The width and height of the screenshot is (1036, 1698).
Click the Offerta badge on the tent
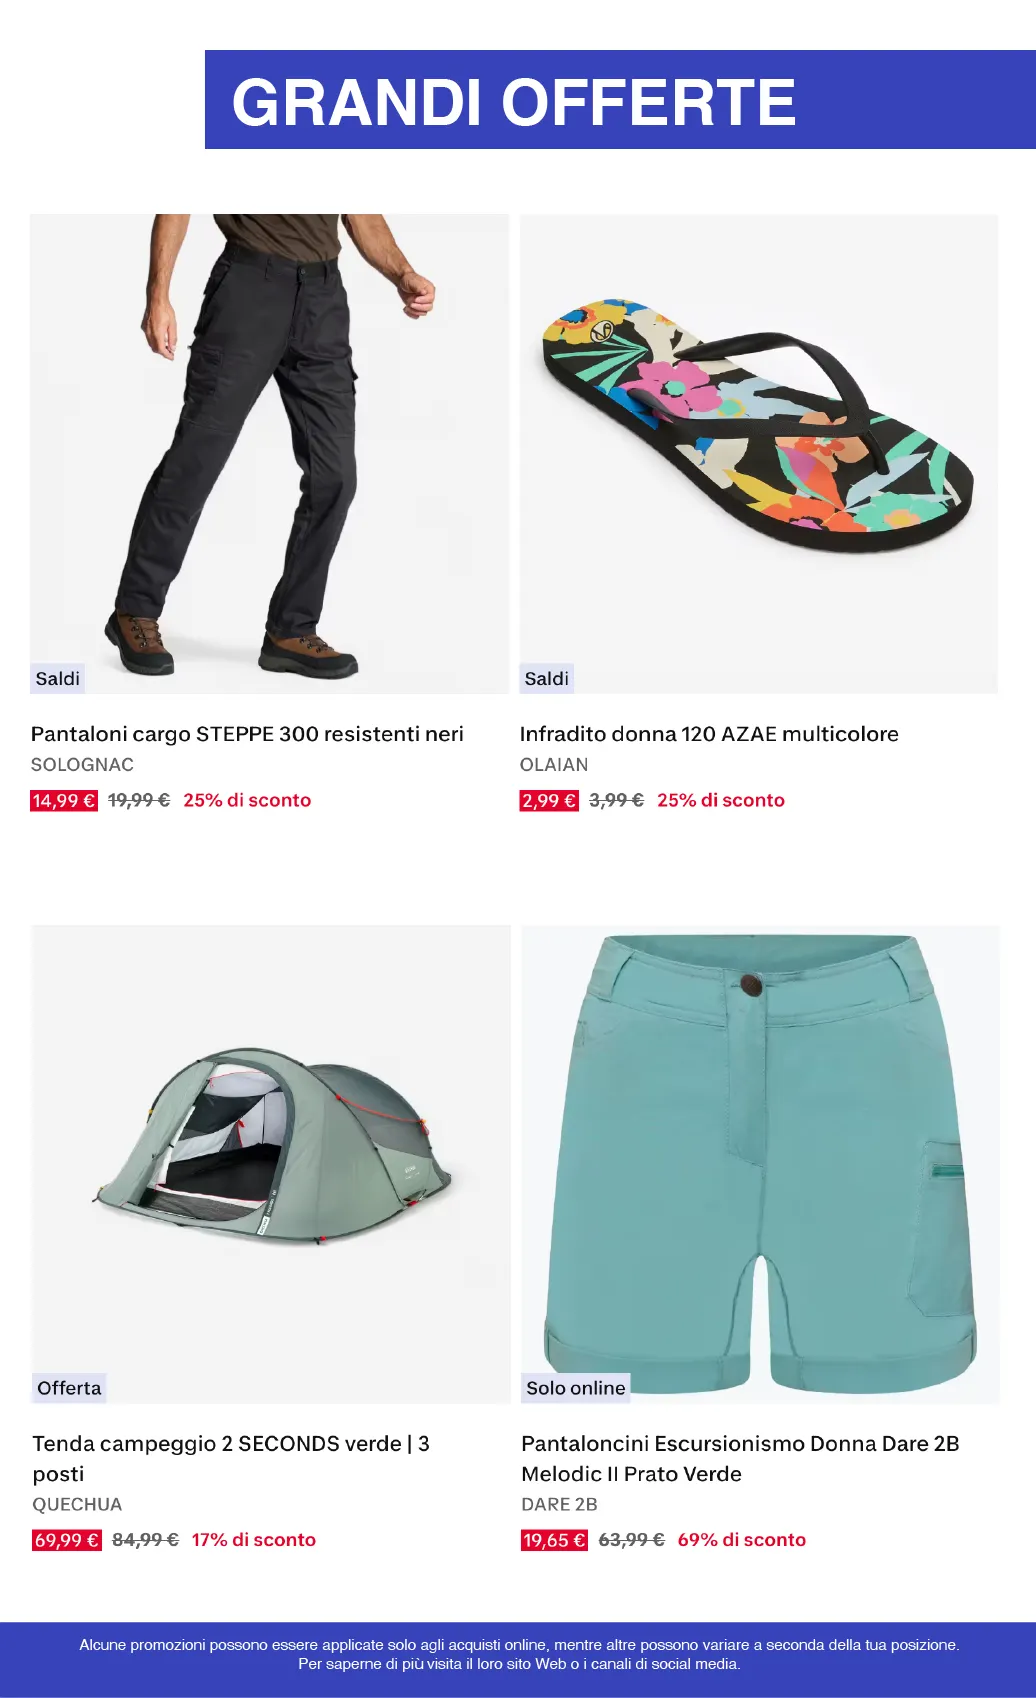pos(69,1388)
